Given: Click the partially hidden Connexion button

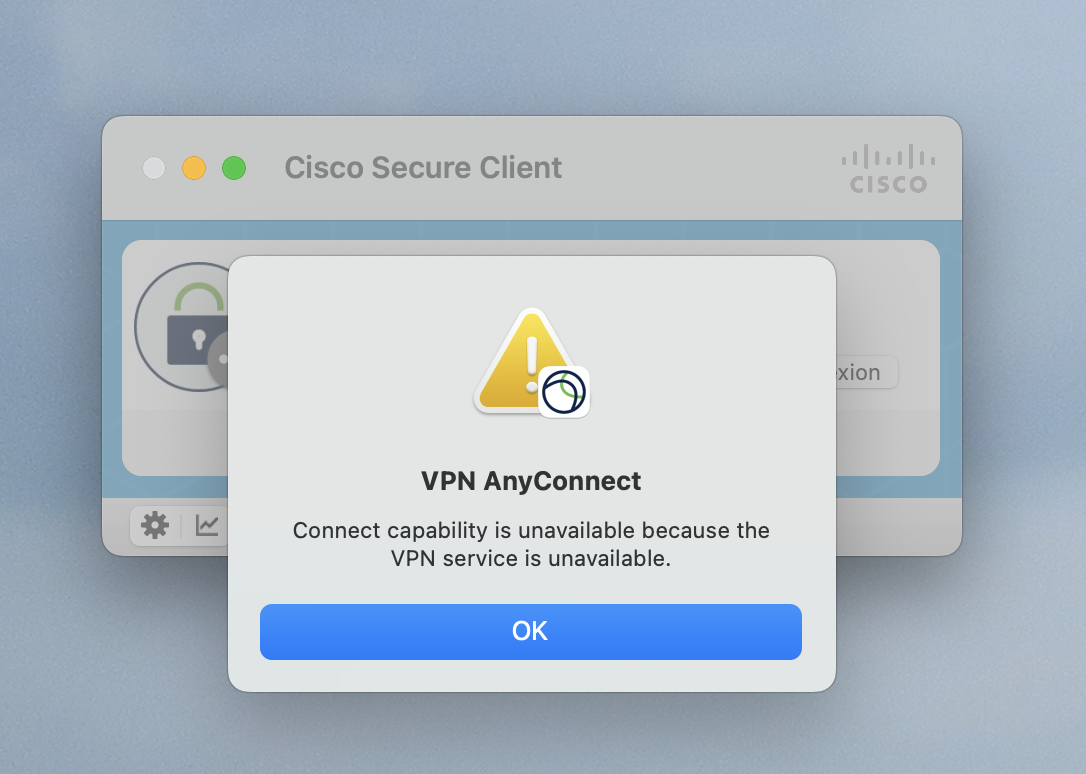Looking at the screenshot, I should 866,372.
